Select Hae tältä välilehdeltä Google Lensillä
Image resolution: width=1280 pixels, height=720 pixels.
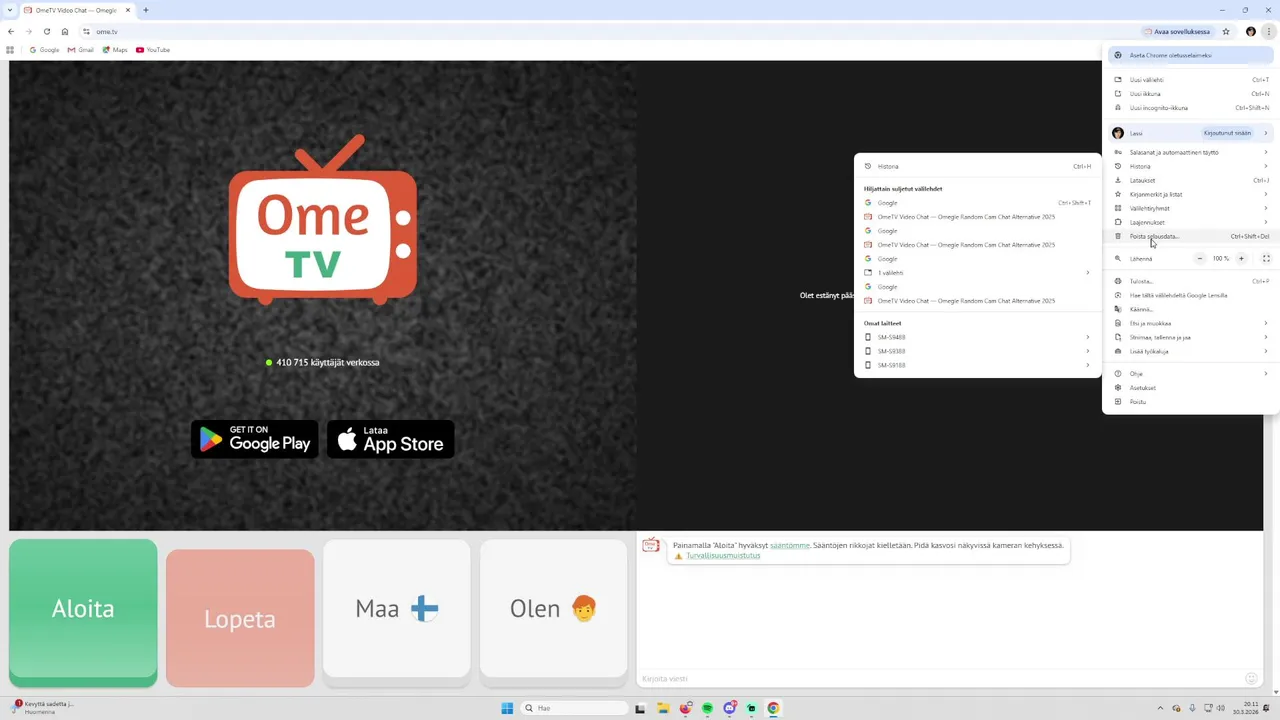click(1190, 295)
